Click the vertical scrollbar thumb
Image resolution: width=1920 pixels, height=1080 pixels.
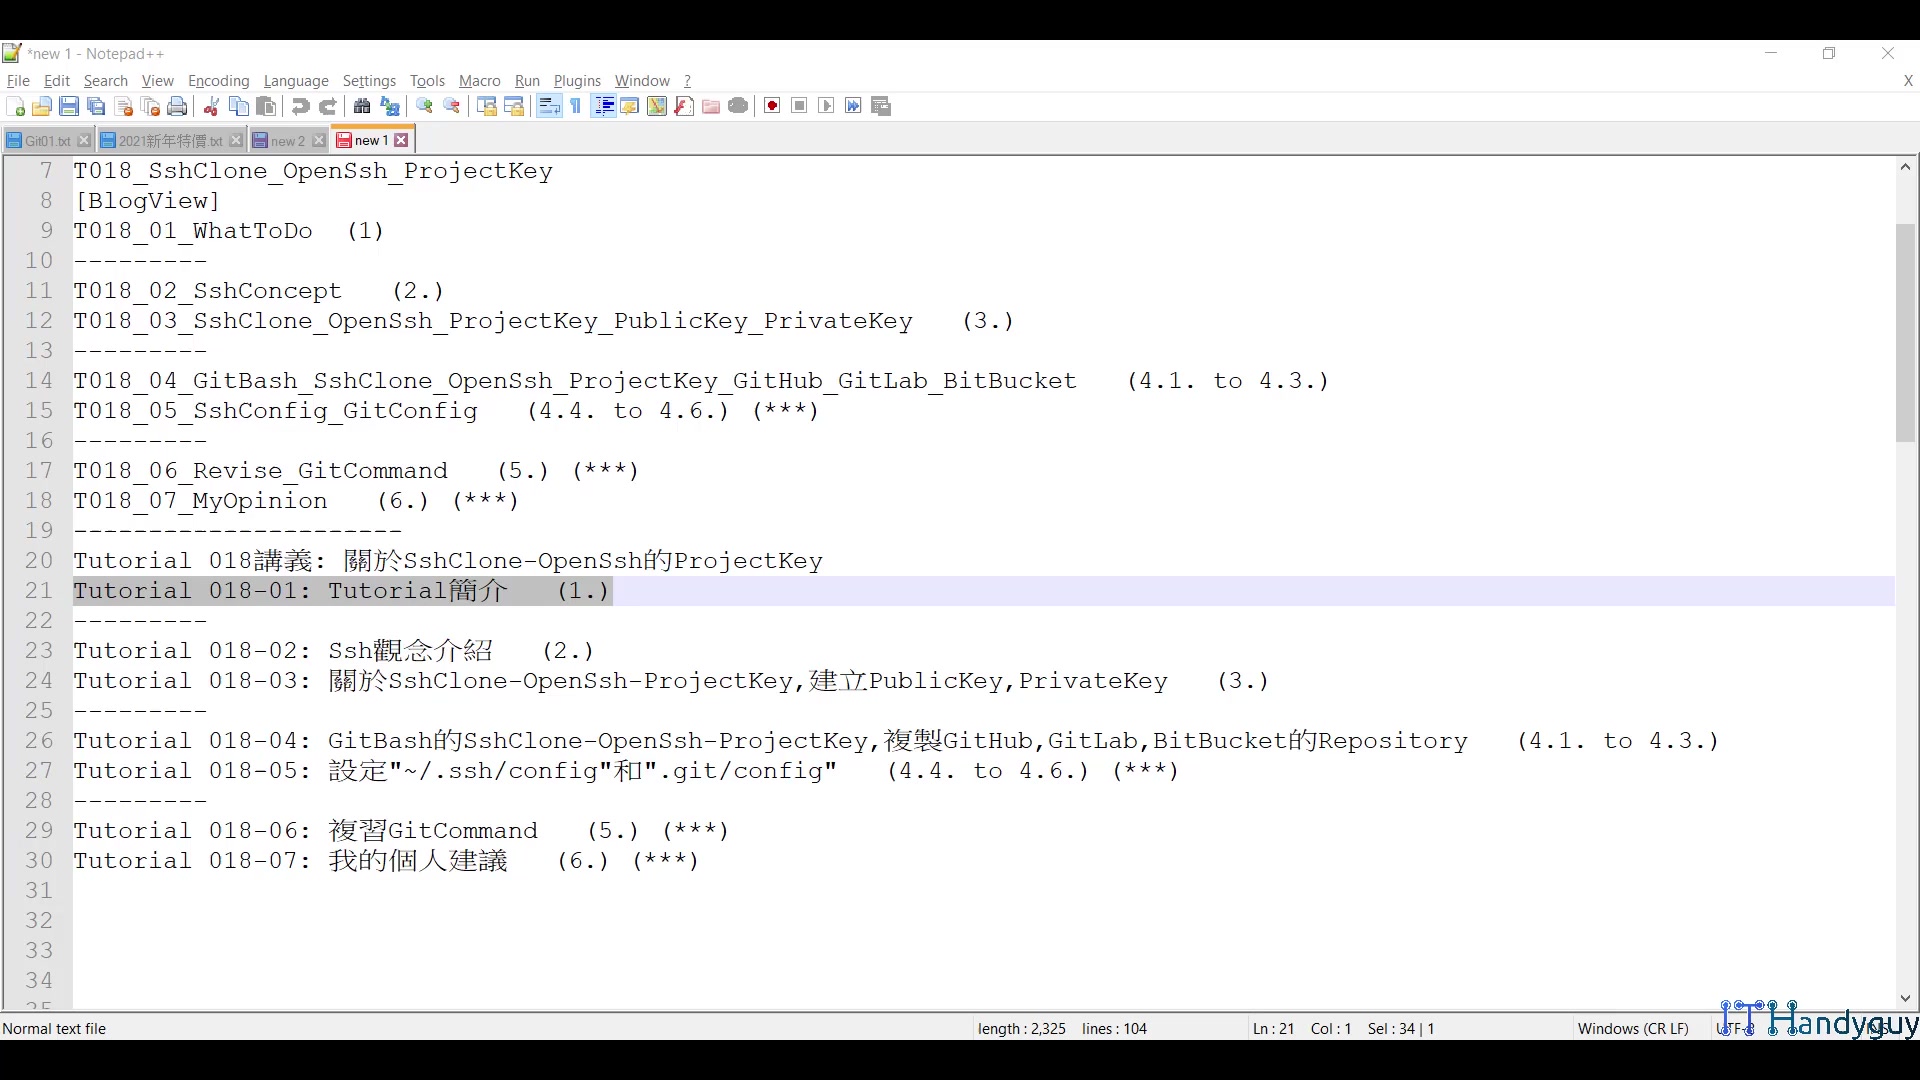click(x=1905, y=333)
